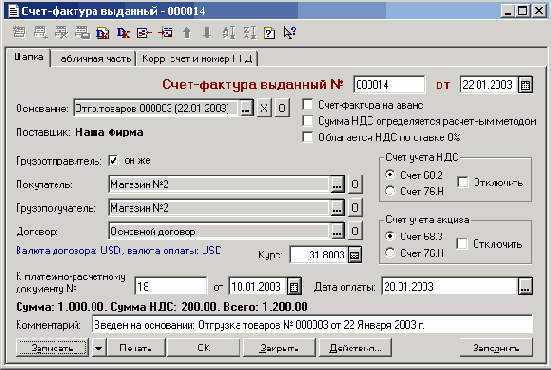Click the ОК button
The height and width of the screenshot is (370, 551).
pyautogui.click(x=203, y=348)
